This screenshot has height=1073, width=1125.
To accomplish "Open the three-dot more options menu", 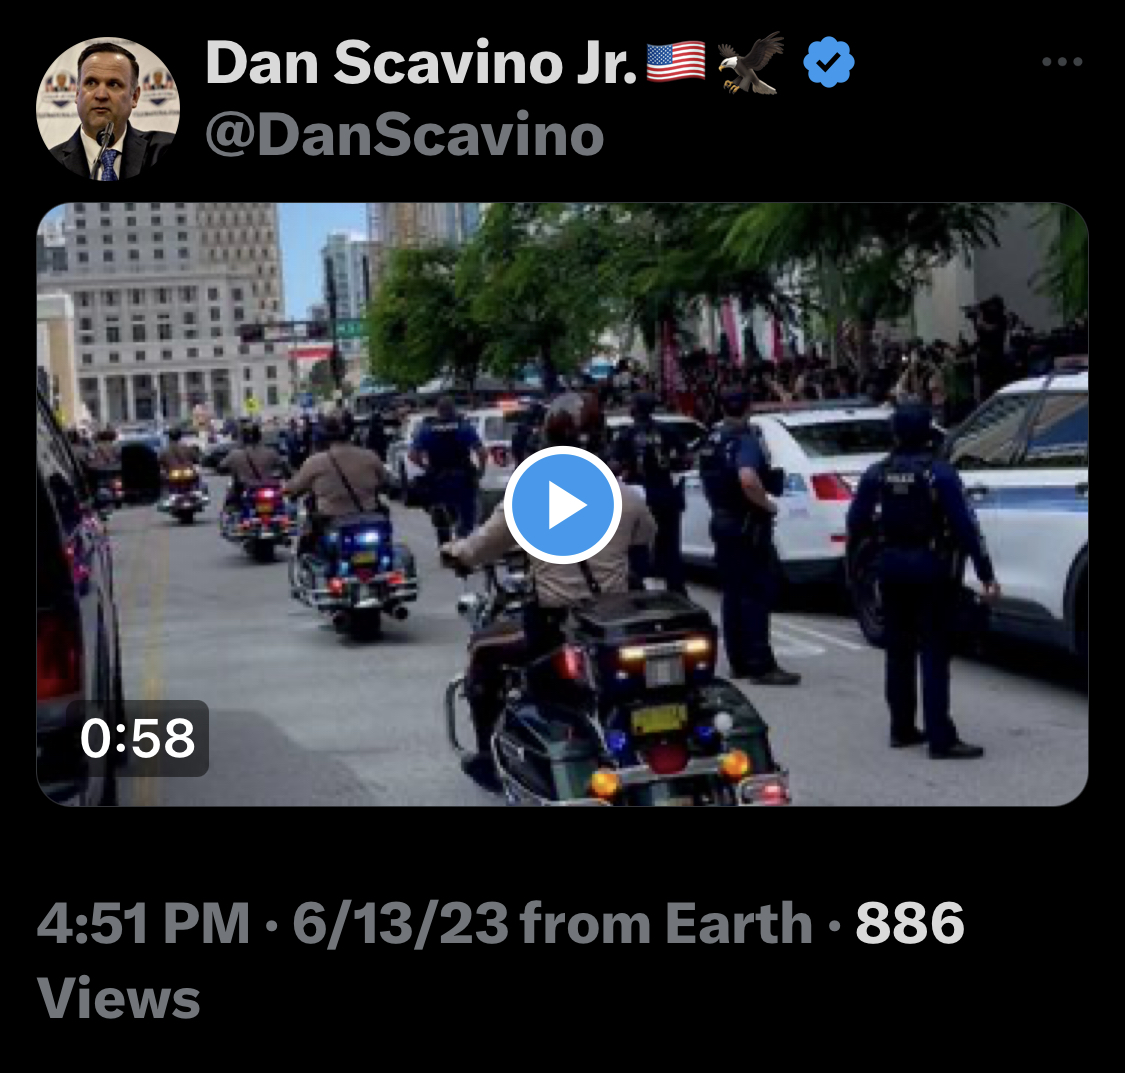I will 1062,62.
